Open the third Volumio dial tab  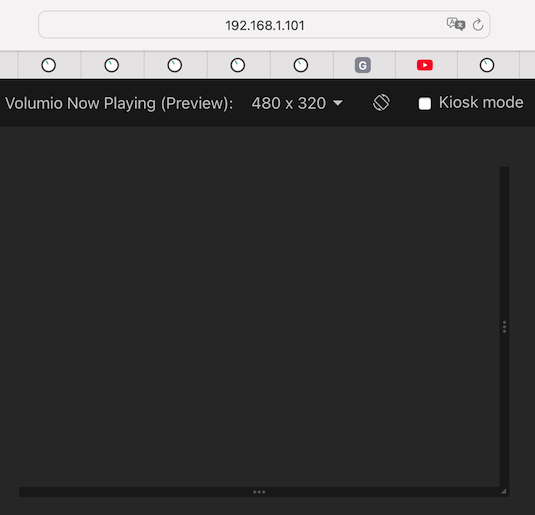[x=175, y=65]
